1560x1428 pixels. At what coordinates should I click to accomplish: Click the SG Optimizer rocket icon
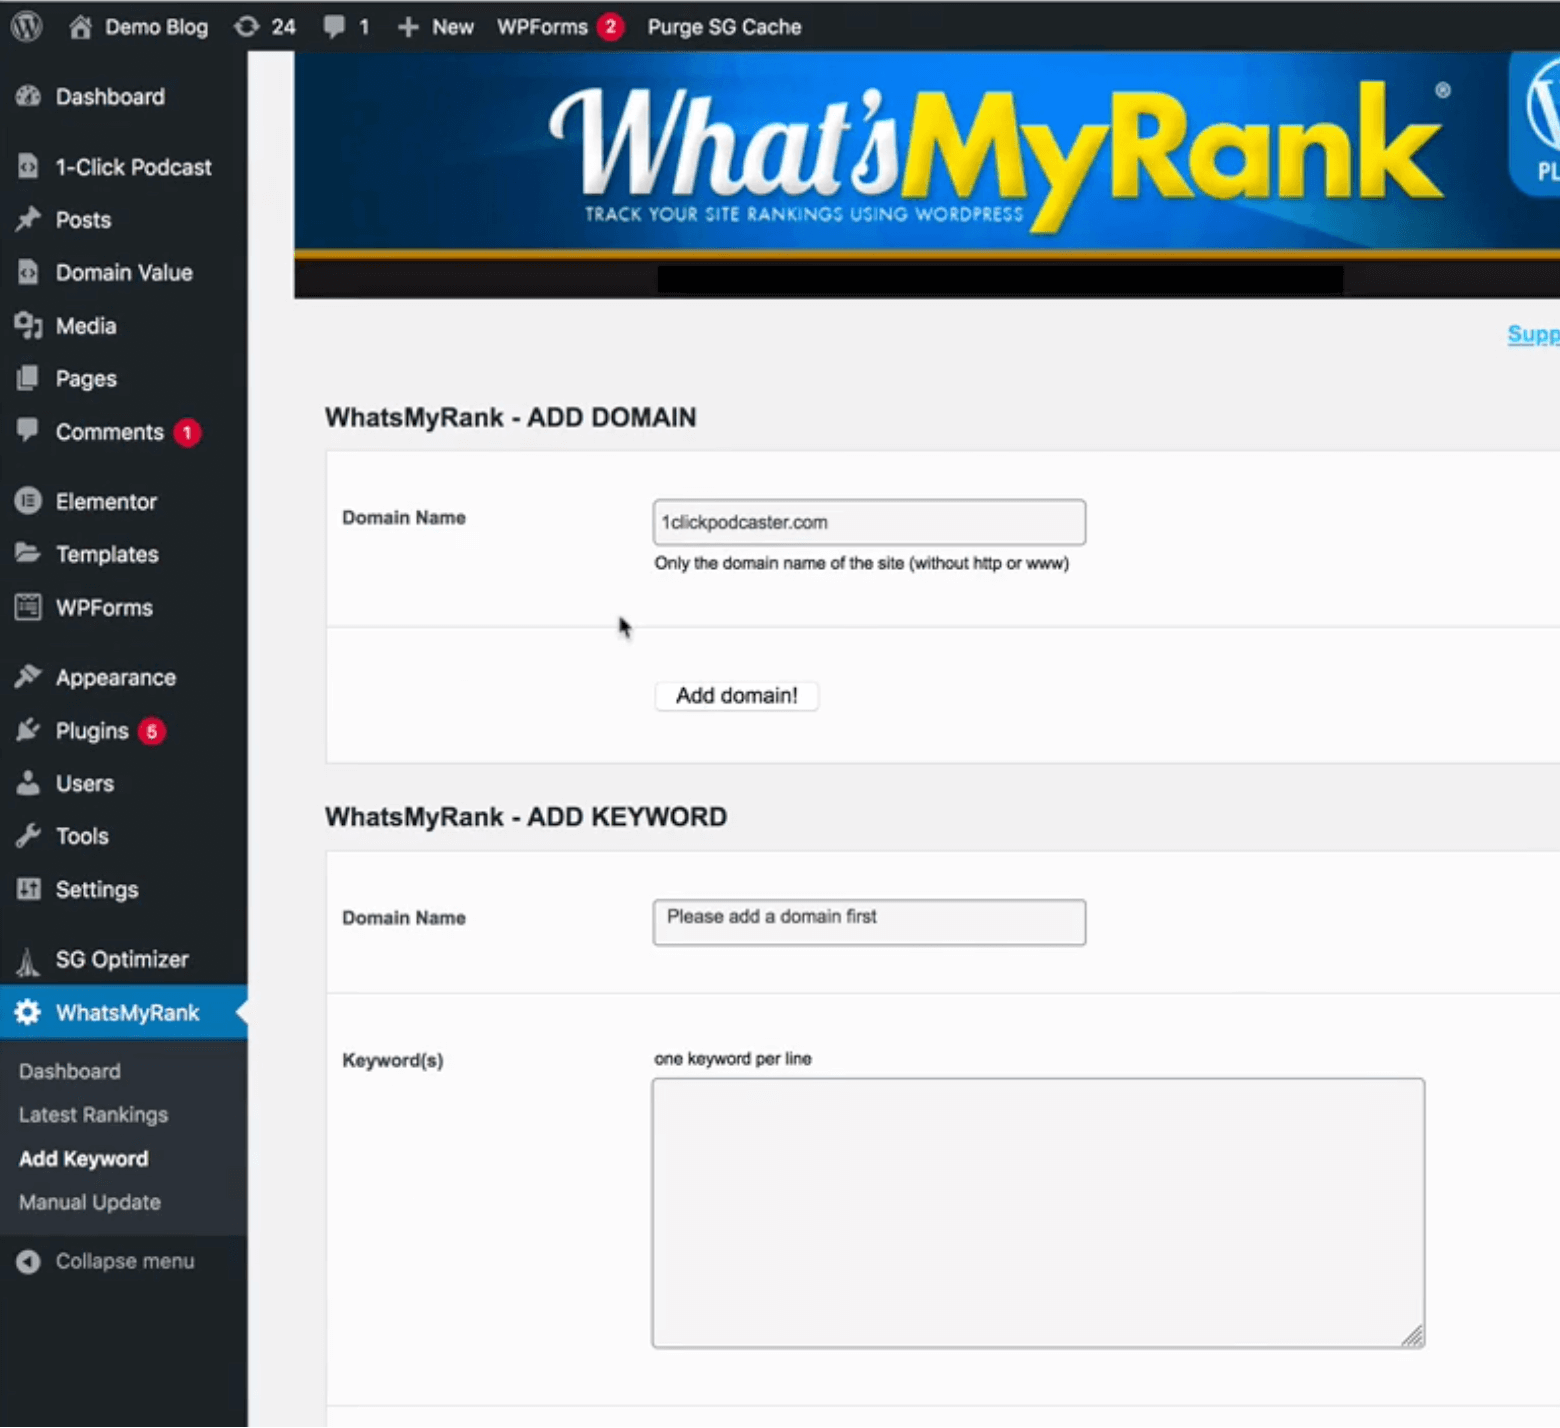(28, 961)
